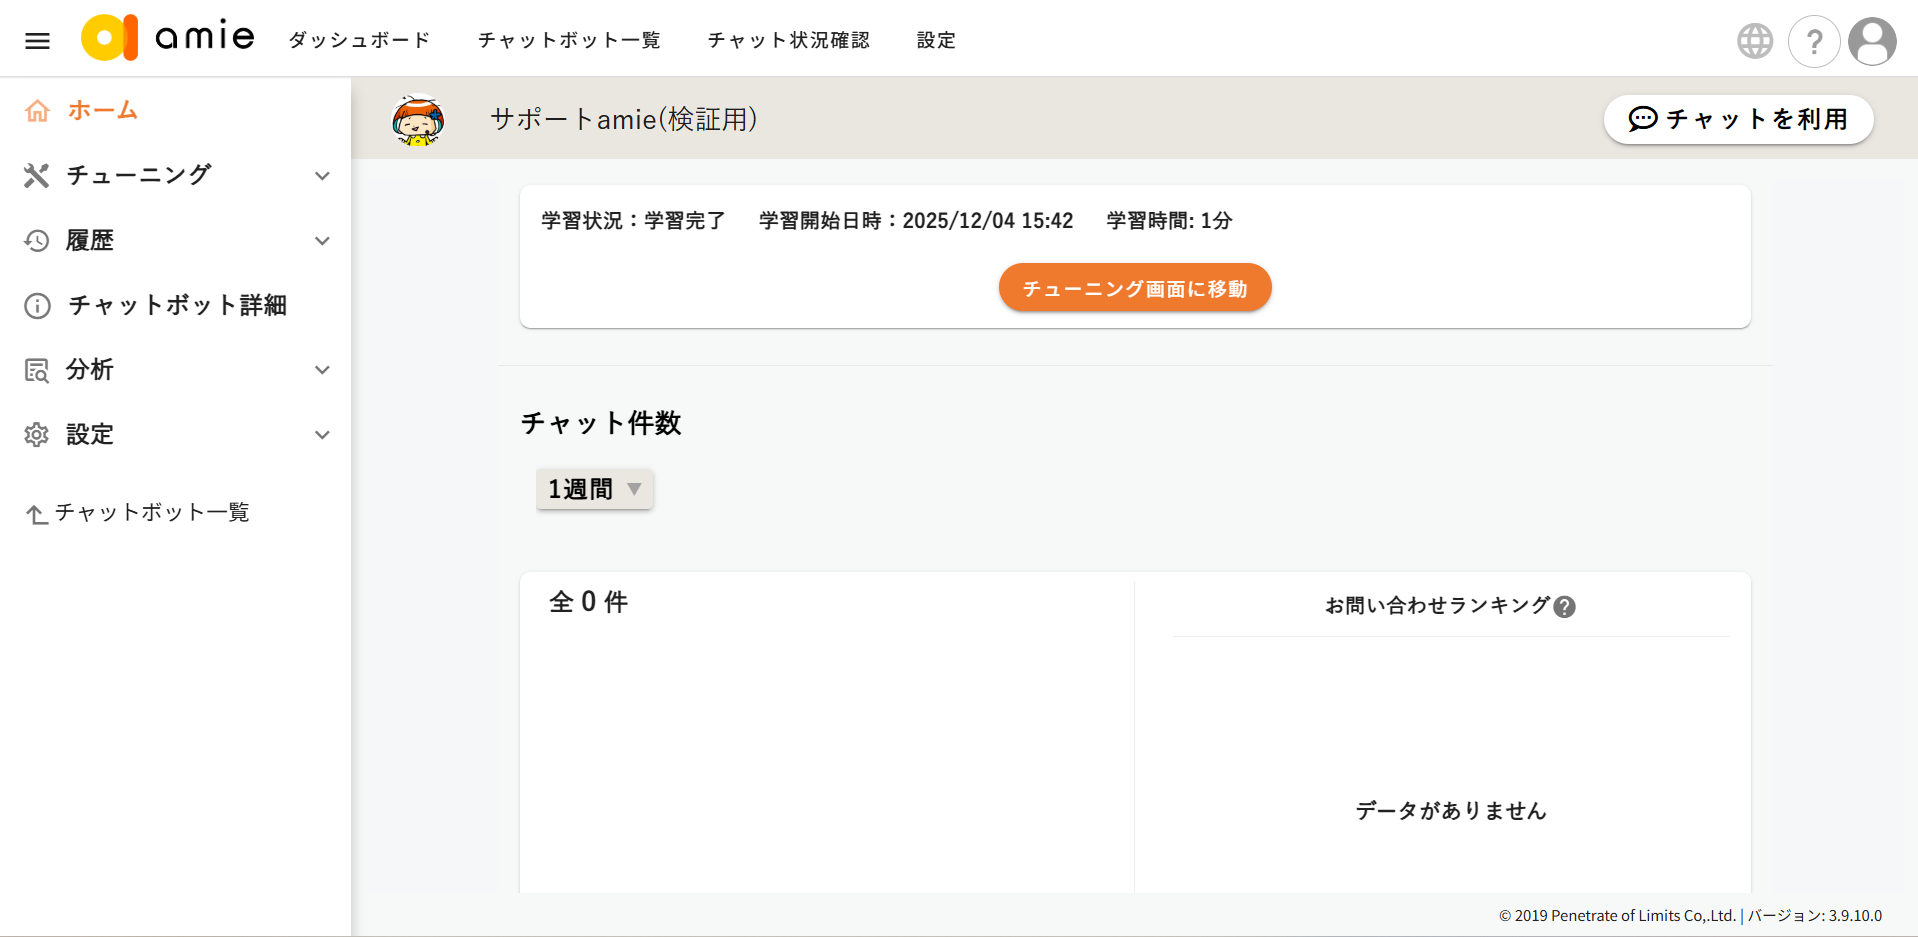This screenshot has height=937, width=1918.
Task: Click the amie logo
Action: click(168, 38)
